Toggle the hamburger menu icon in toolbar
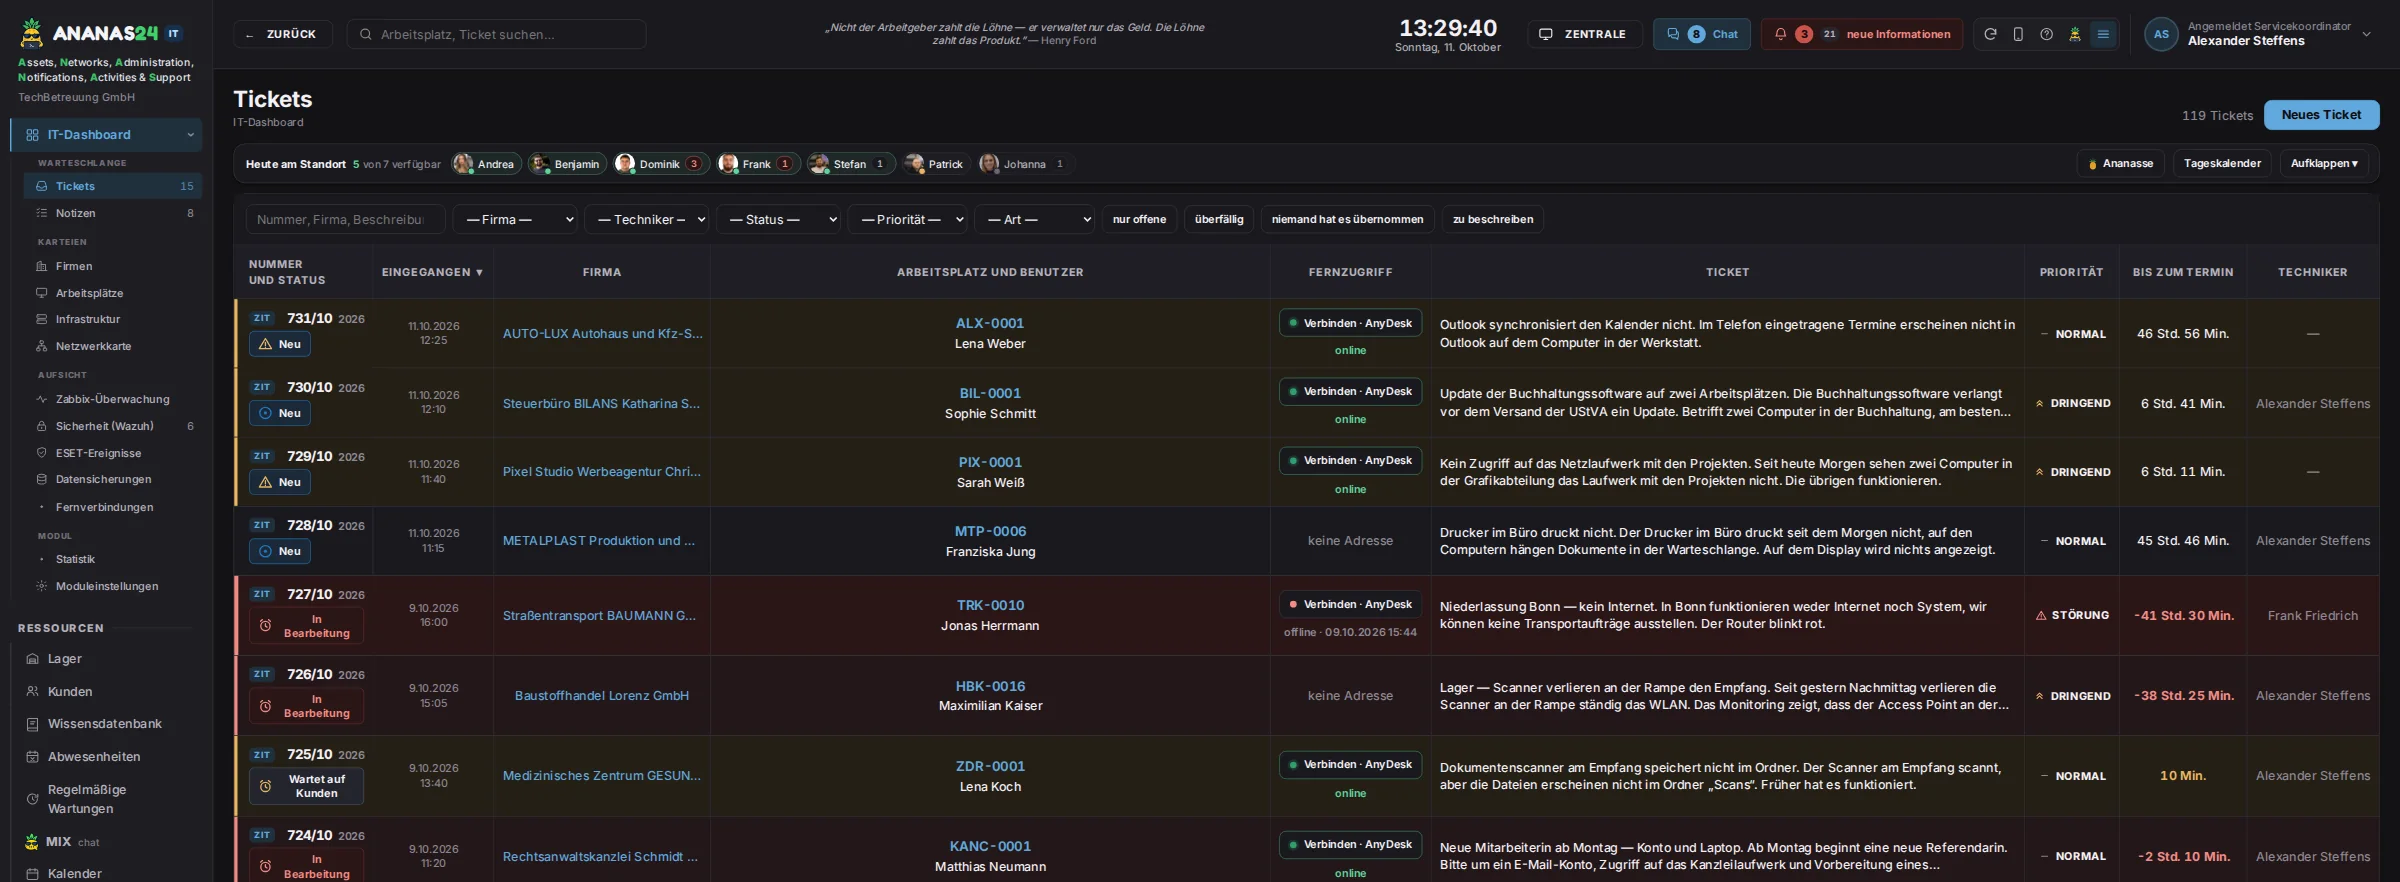 point(2103,34)
